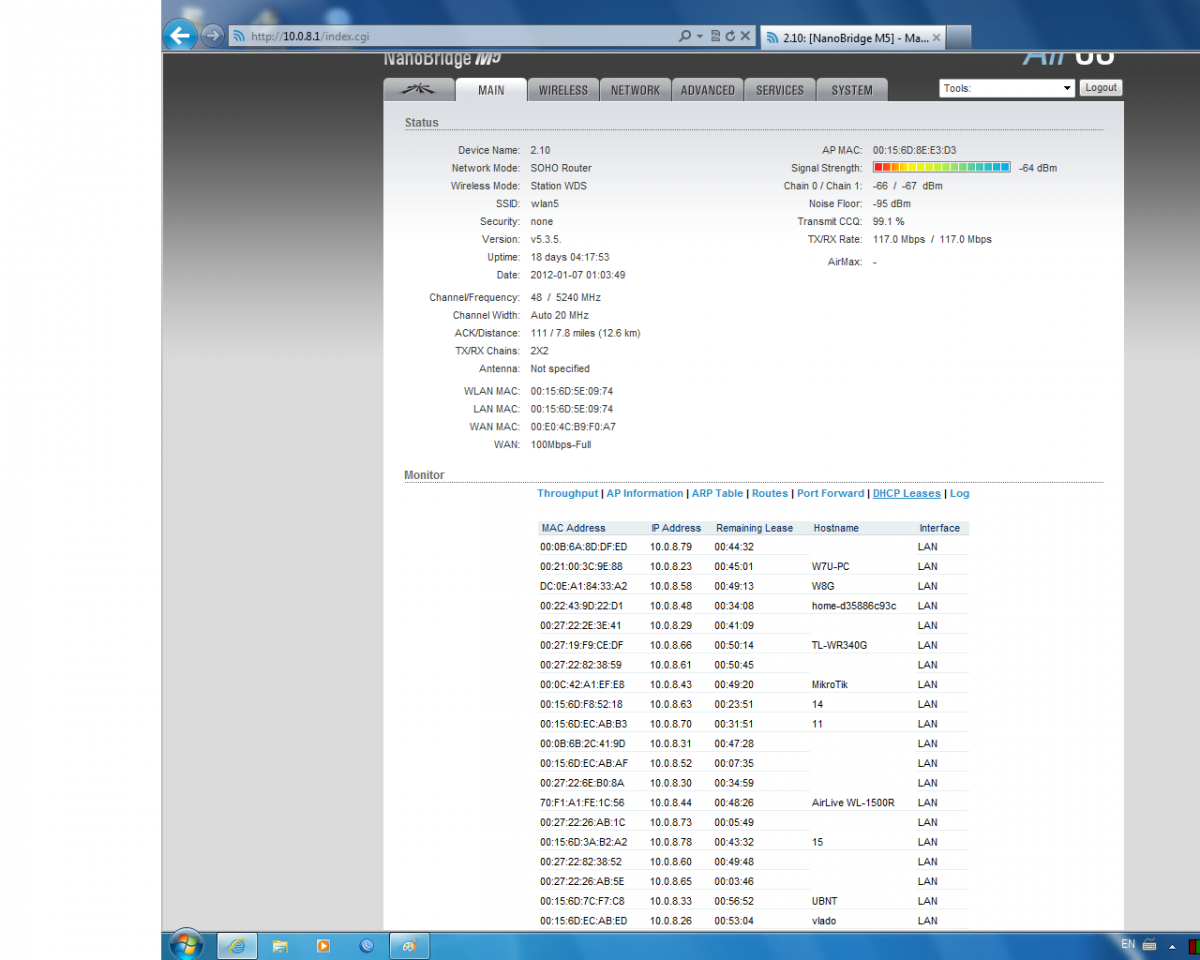Click the signal strength color bar
This screenshot has width=1200, height=960.
click(x=941, y=168)
